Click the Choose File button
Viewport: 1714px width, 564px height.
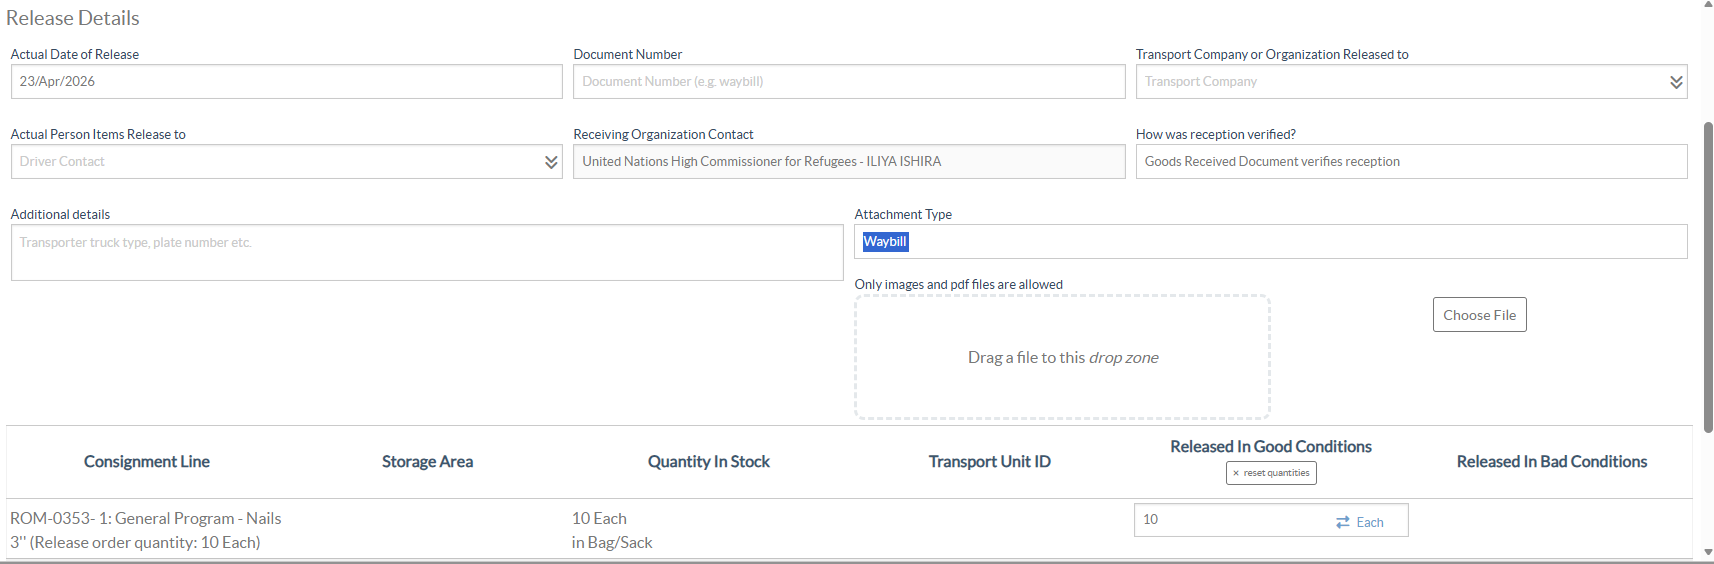(x=1479, y=315)
